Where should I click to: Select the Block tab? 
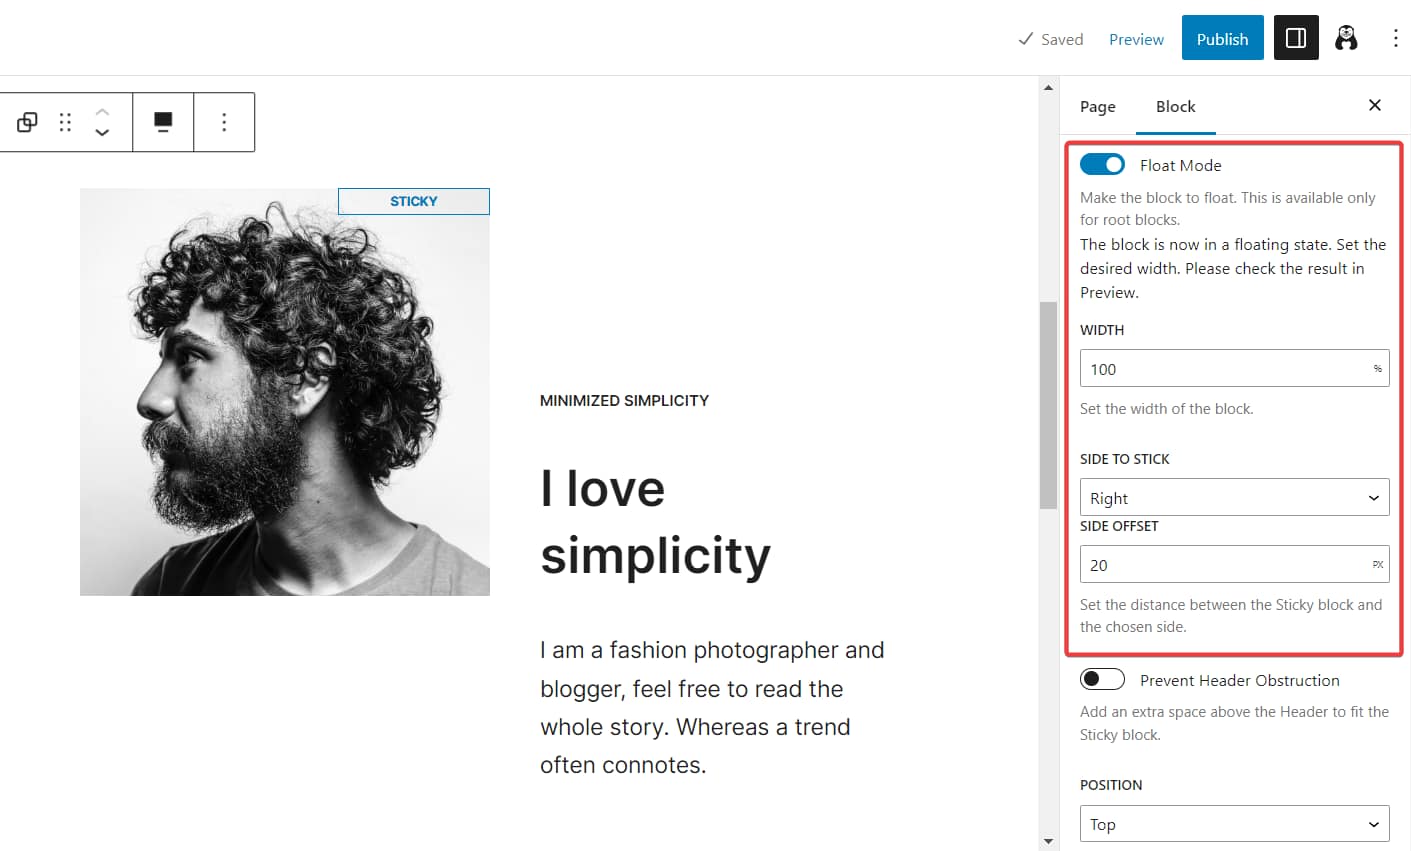pyautogui.click(x=1175, y=106)
